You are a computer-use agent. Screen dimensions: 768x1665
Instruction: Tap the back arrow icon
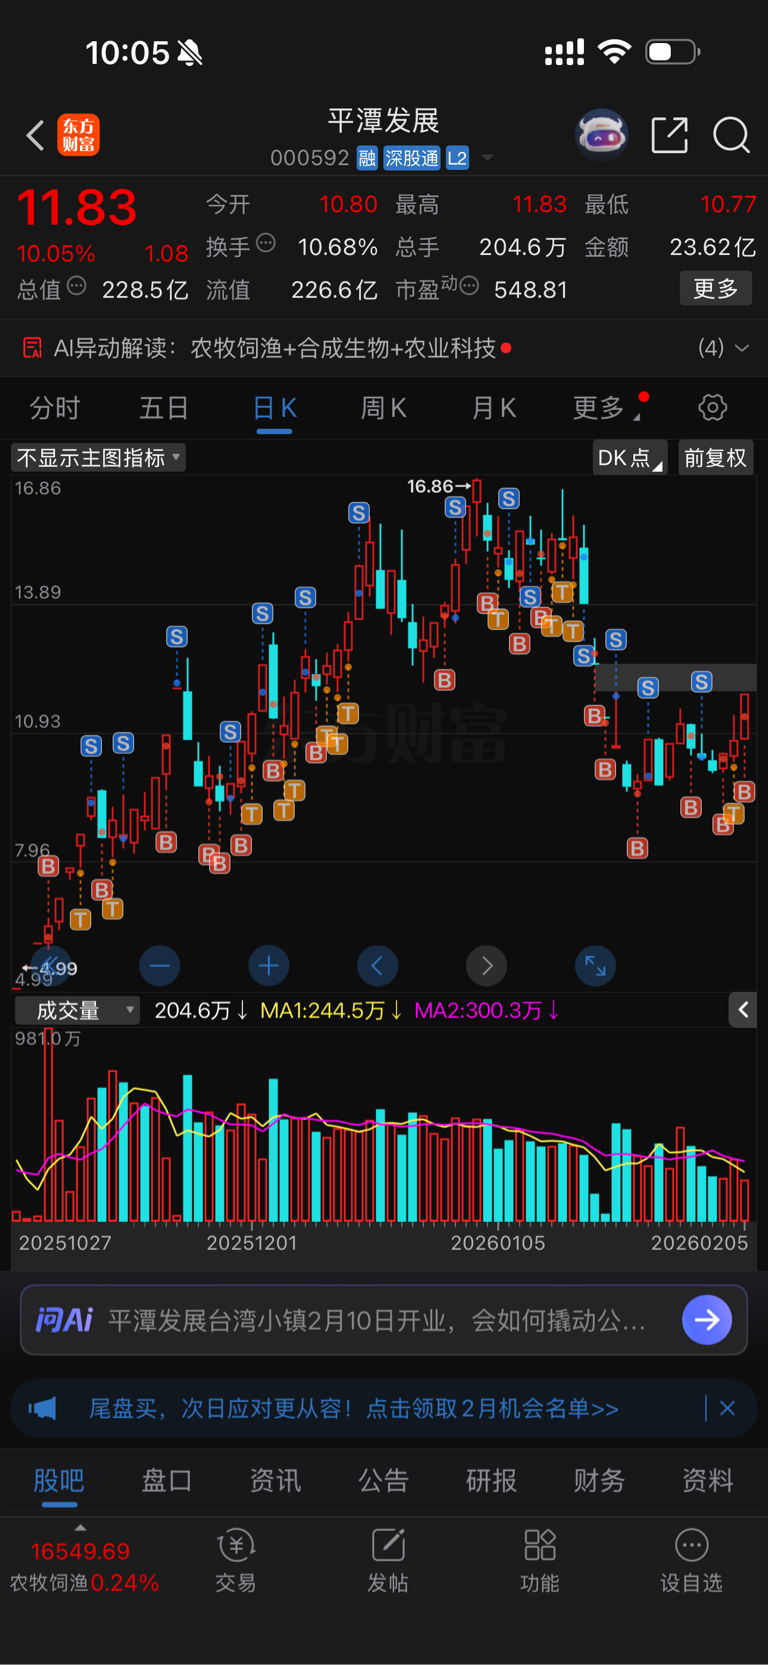pos(35,135)
